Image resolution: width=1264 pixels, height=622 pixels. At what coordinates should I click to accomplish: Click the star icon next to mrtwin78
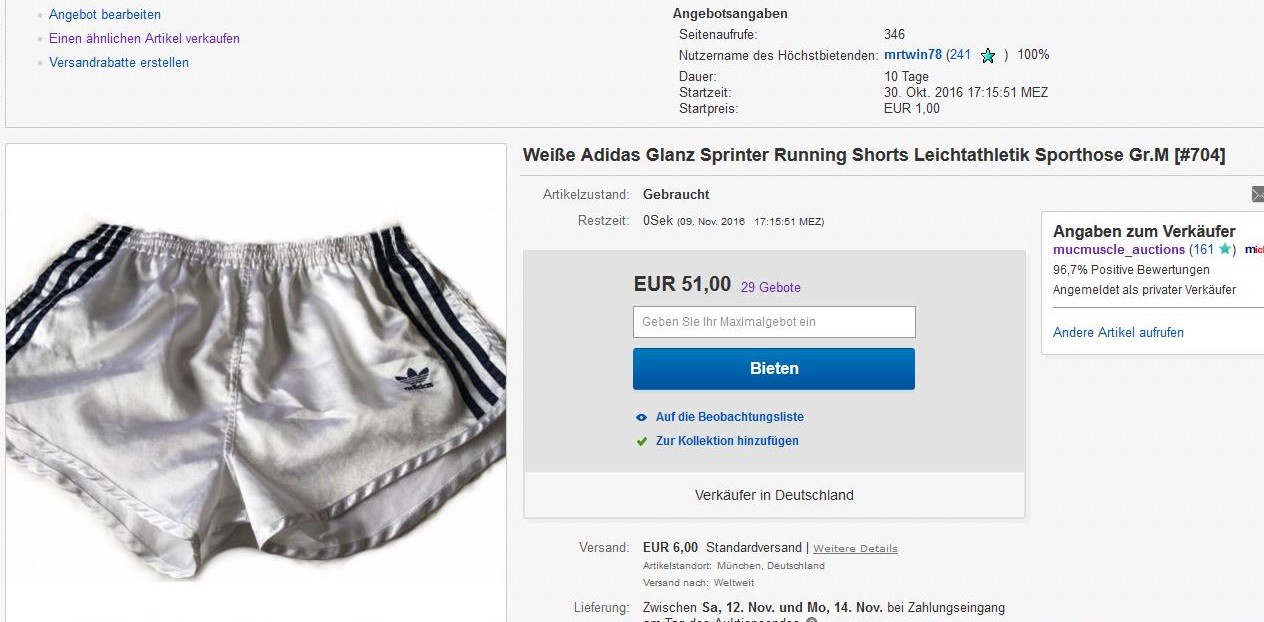pos(988,56)
